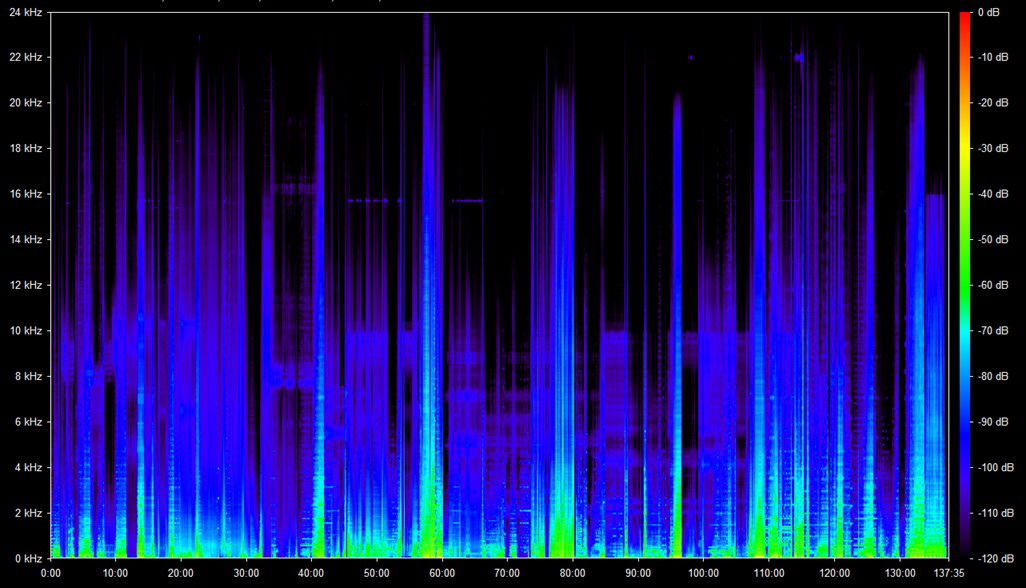Click the -20 dB legend label
The height and width of the screenshot is (588, 1026).
993,103
